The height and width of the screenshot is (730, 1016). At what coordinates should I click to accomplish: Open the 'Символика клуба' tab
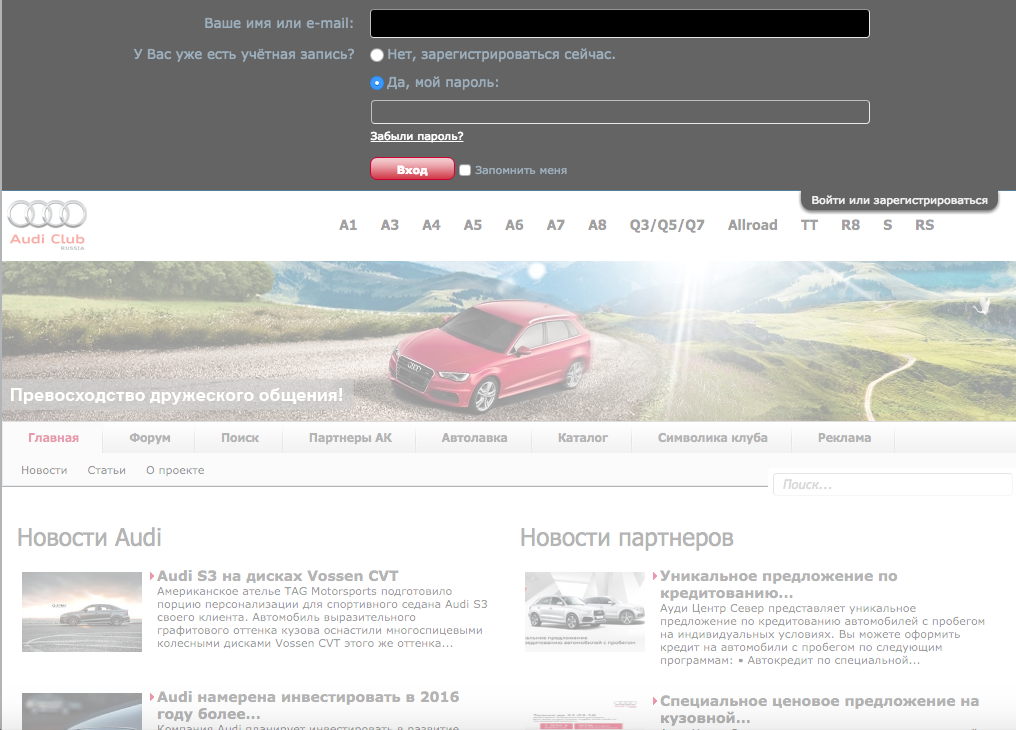(712, 438)
